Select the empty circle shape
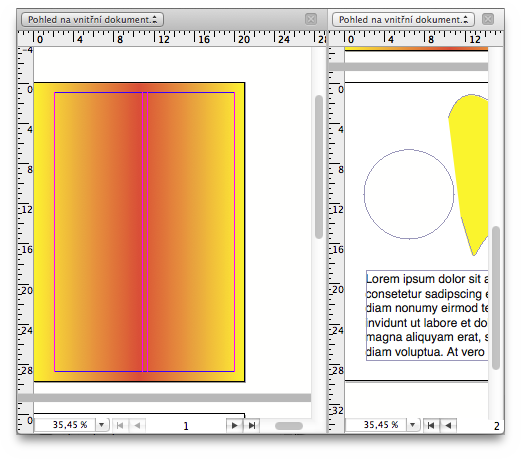Viewport: 521px width, 459px height. [x=409, y=194]
